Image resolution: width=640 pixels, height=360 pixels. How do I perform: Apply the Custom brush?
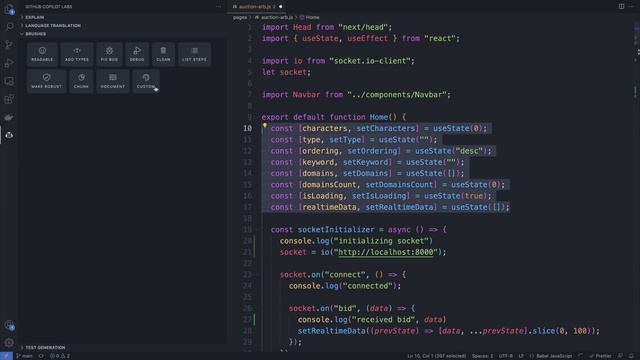(x=146, y=81)
